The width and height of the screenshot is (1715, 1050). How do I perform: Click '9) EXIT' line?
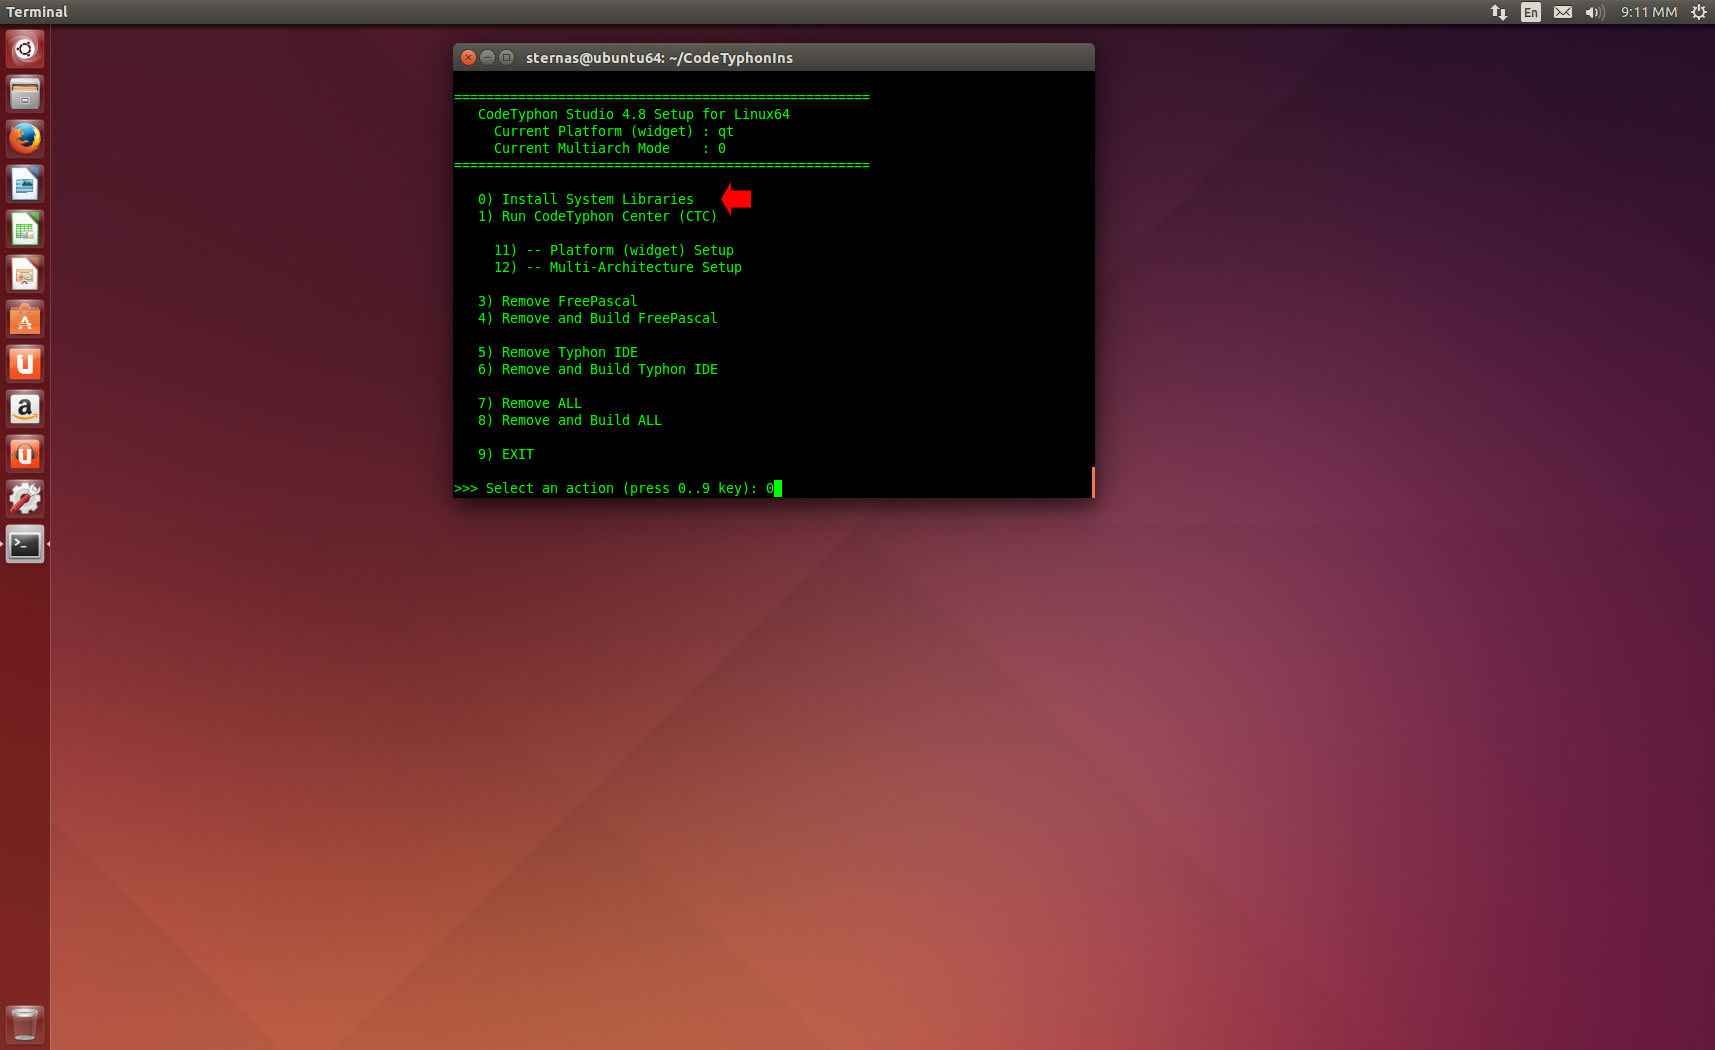pyautogui.click(x=505, y=454)
